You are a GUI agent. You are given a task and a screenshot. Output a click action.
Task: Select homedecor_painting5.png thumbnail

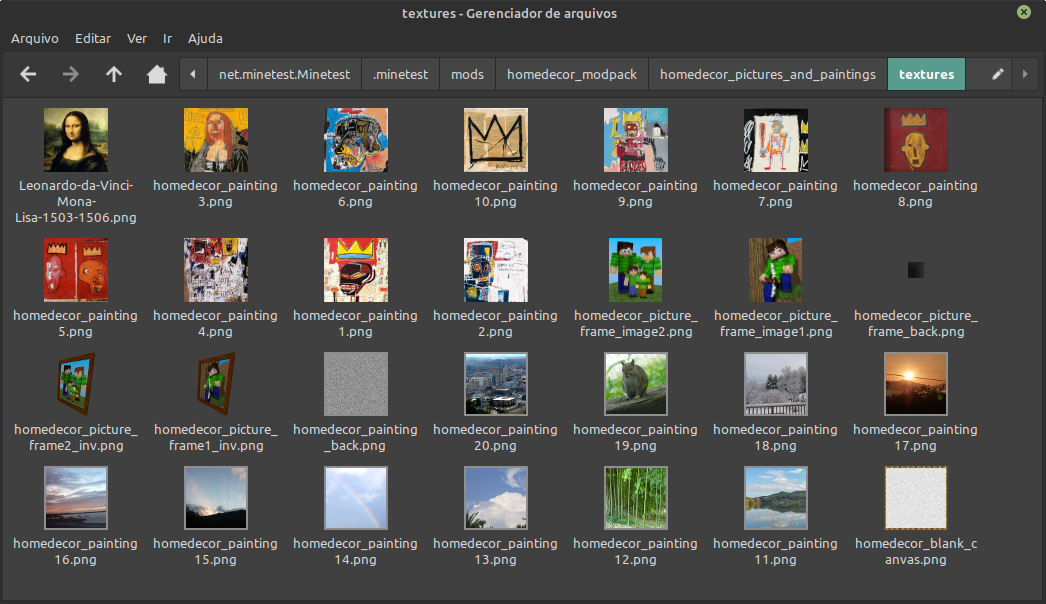(76, 270)
